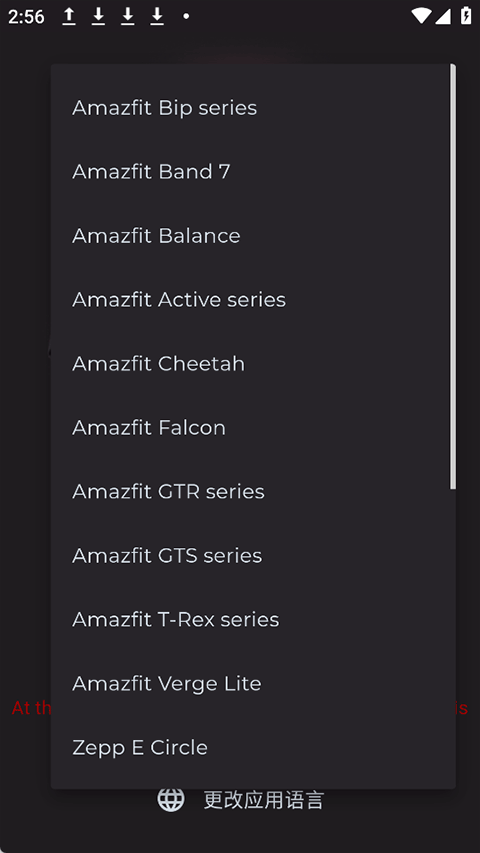Viewport: 480px width, 853px height.
Task: Tap the battery charging icon
Action: click(466, 16)
